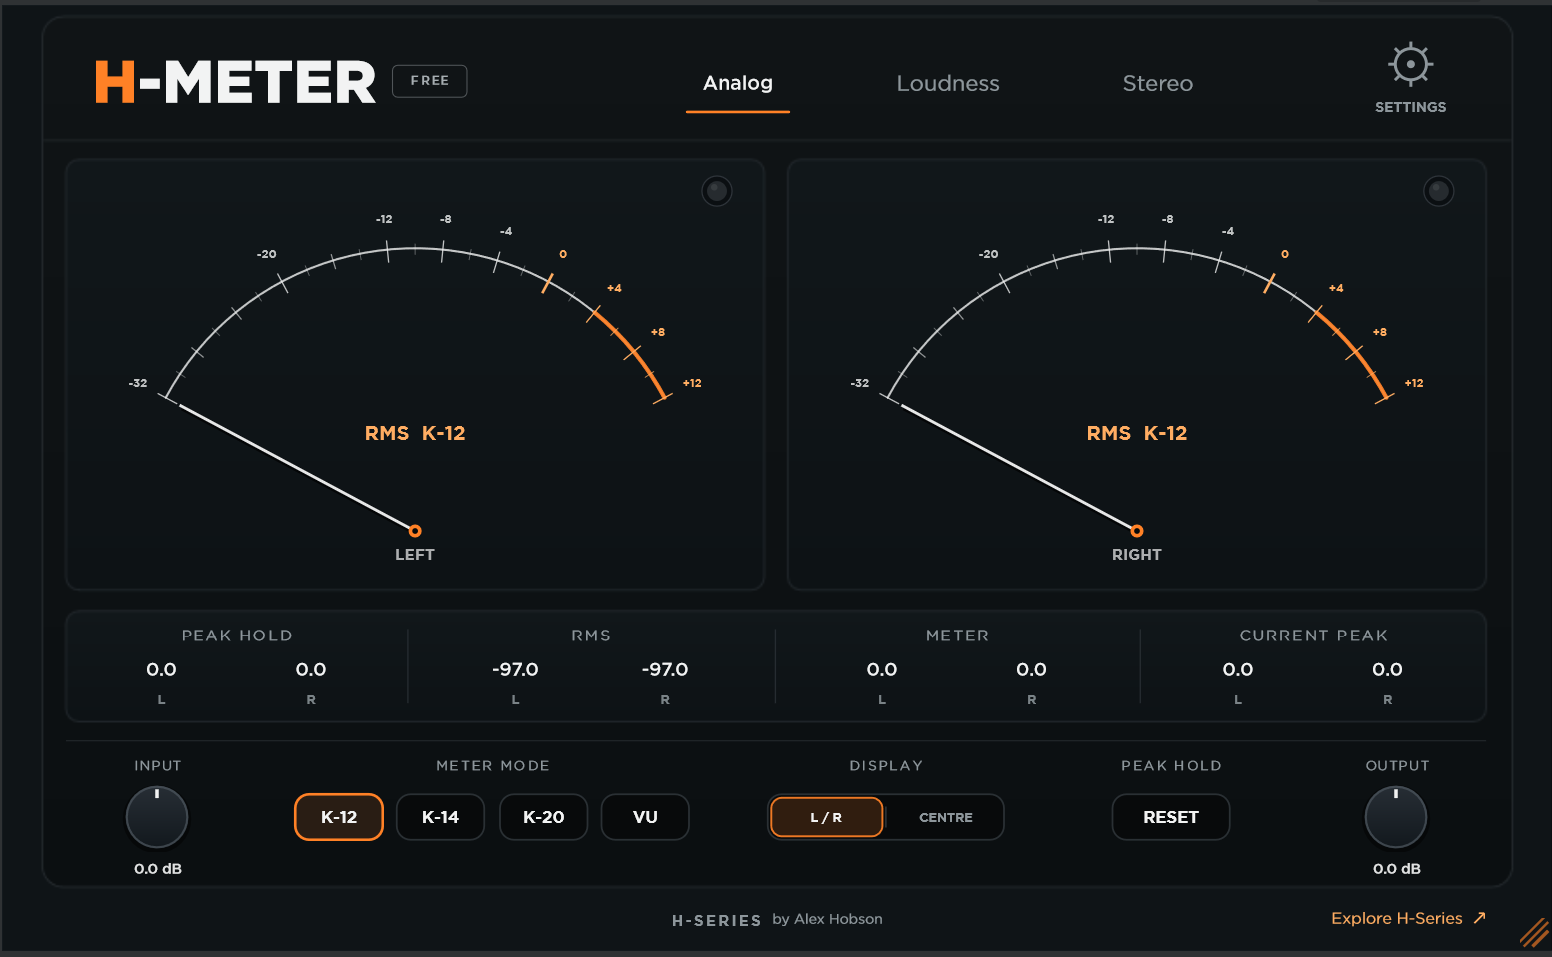The height and width of the screenshot is (957, 1552).
Task: Click the Meter L value
Action: coord(882,670)
